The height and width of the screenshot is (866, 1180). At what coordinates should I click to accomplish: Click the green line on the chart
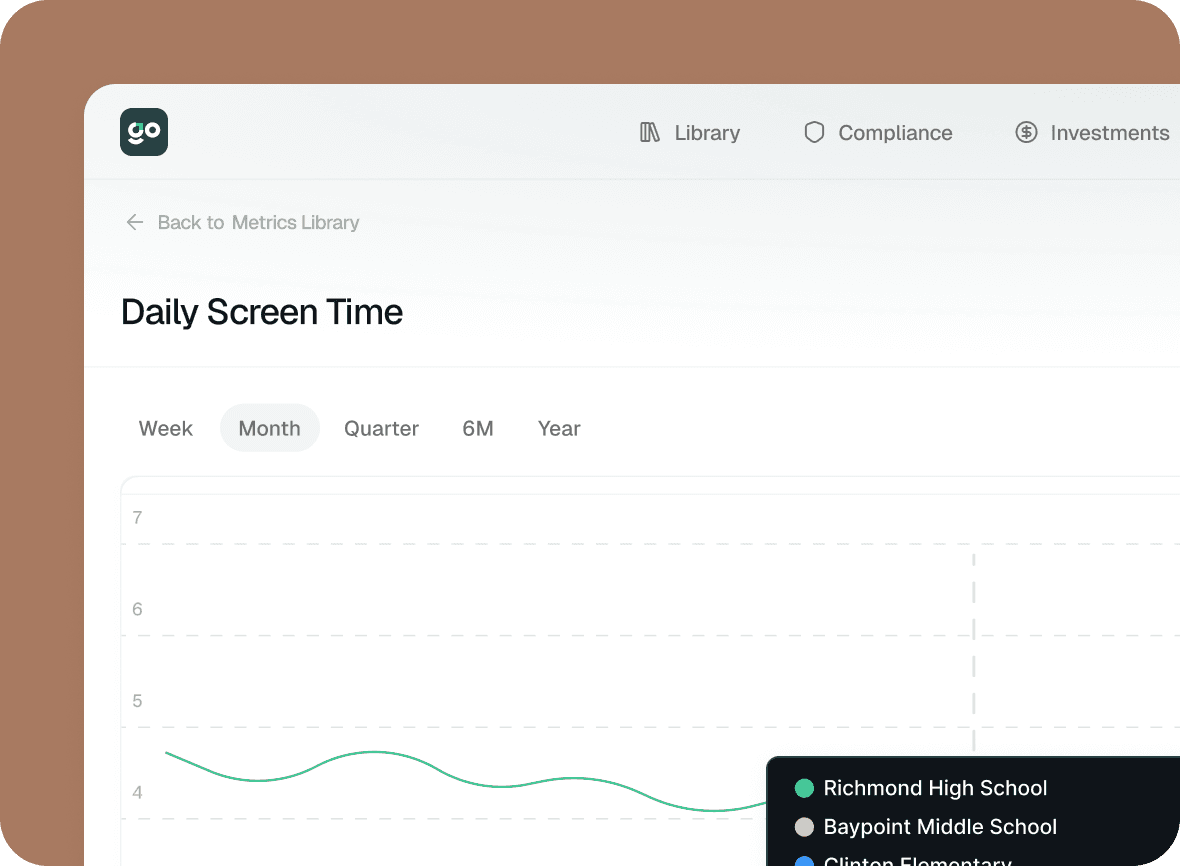[467, 780]
